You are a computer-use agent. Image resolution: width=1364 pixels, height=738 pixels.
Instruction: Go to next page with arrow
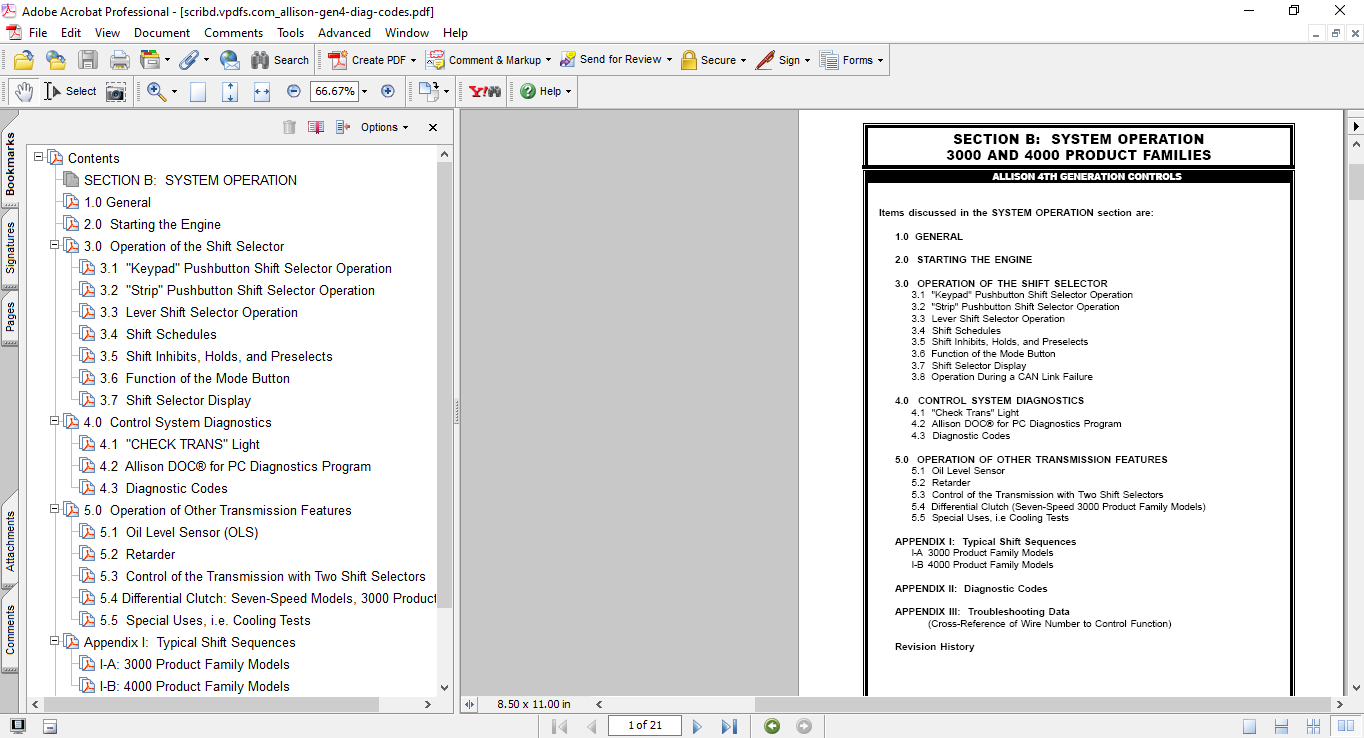(x=698, y=726)
